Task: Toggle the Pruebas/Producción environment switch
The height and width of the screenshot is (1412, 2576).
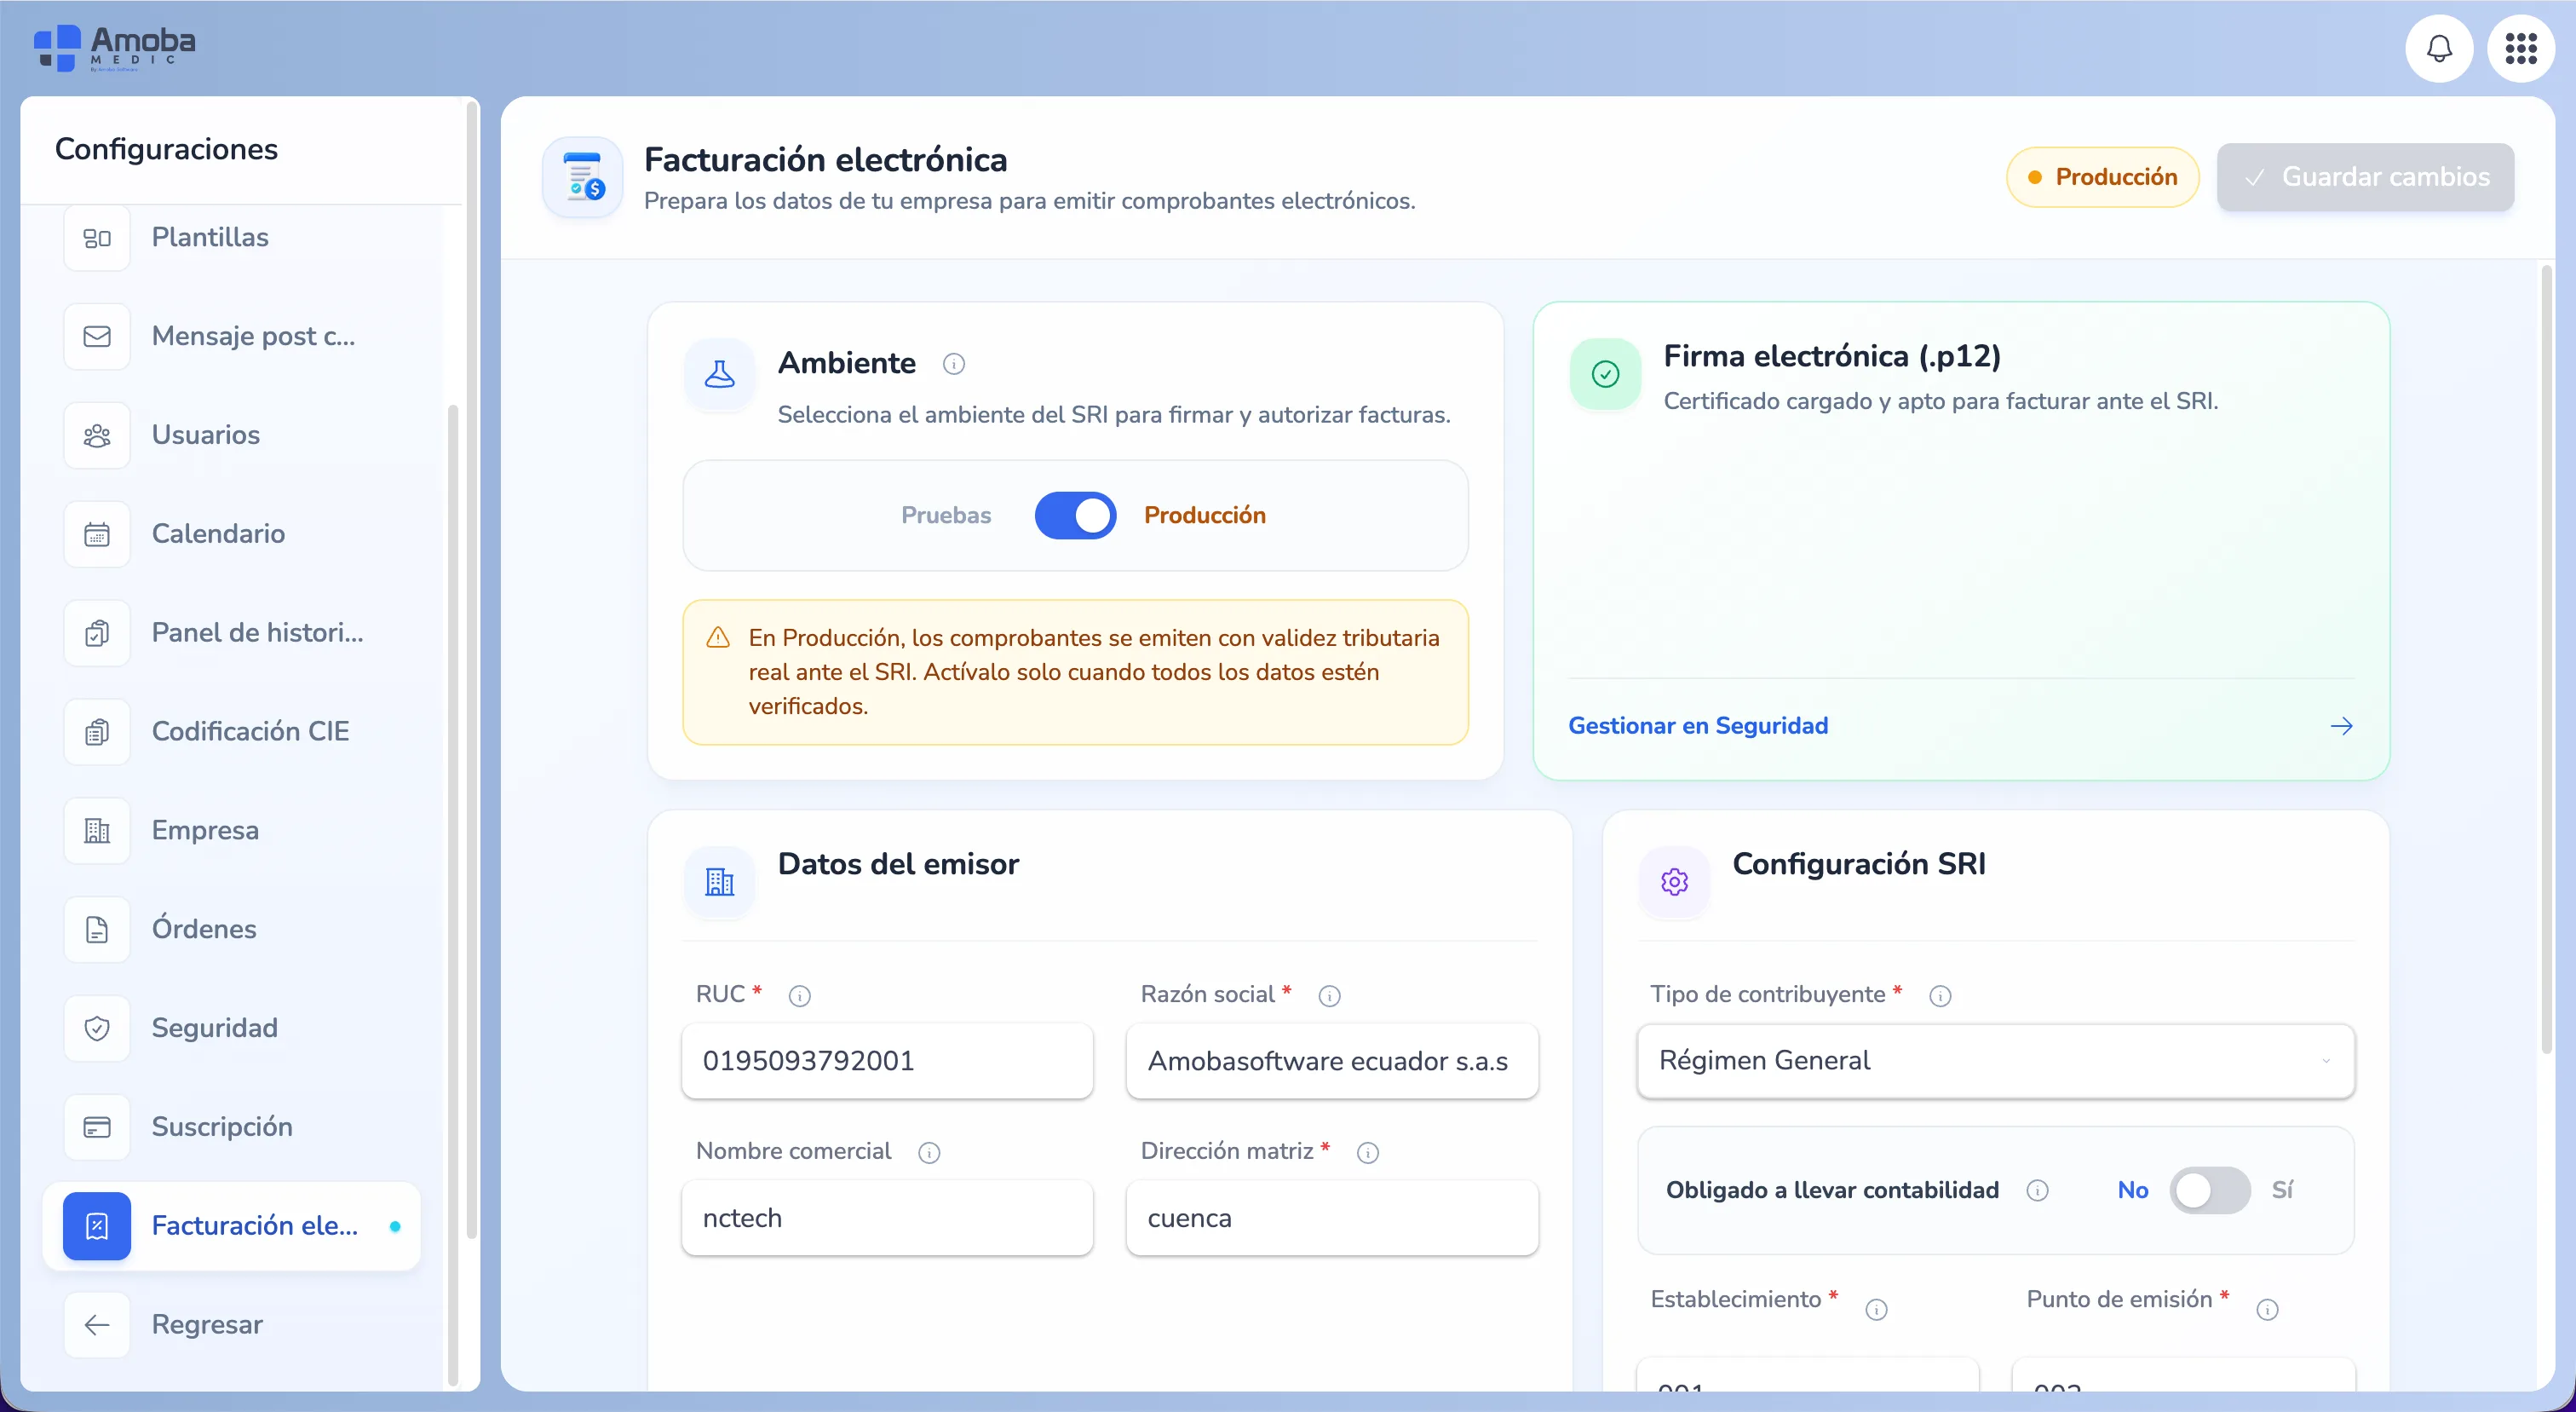Action: click(1075, 515)
